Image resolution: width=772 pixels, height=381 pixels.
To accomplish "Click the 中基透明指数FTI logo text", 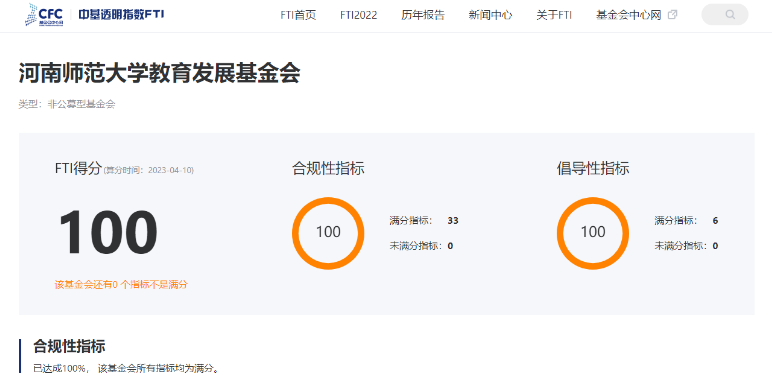I will (121, 14).
